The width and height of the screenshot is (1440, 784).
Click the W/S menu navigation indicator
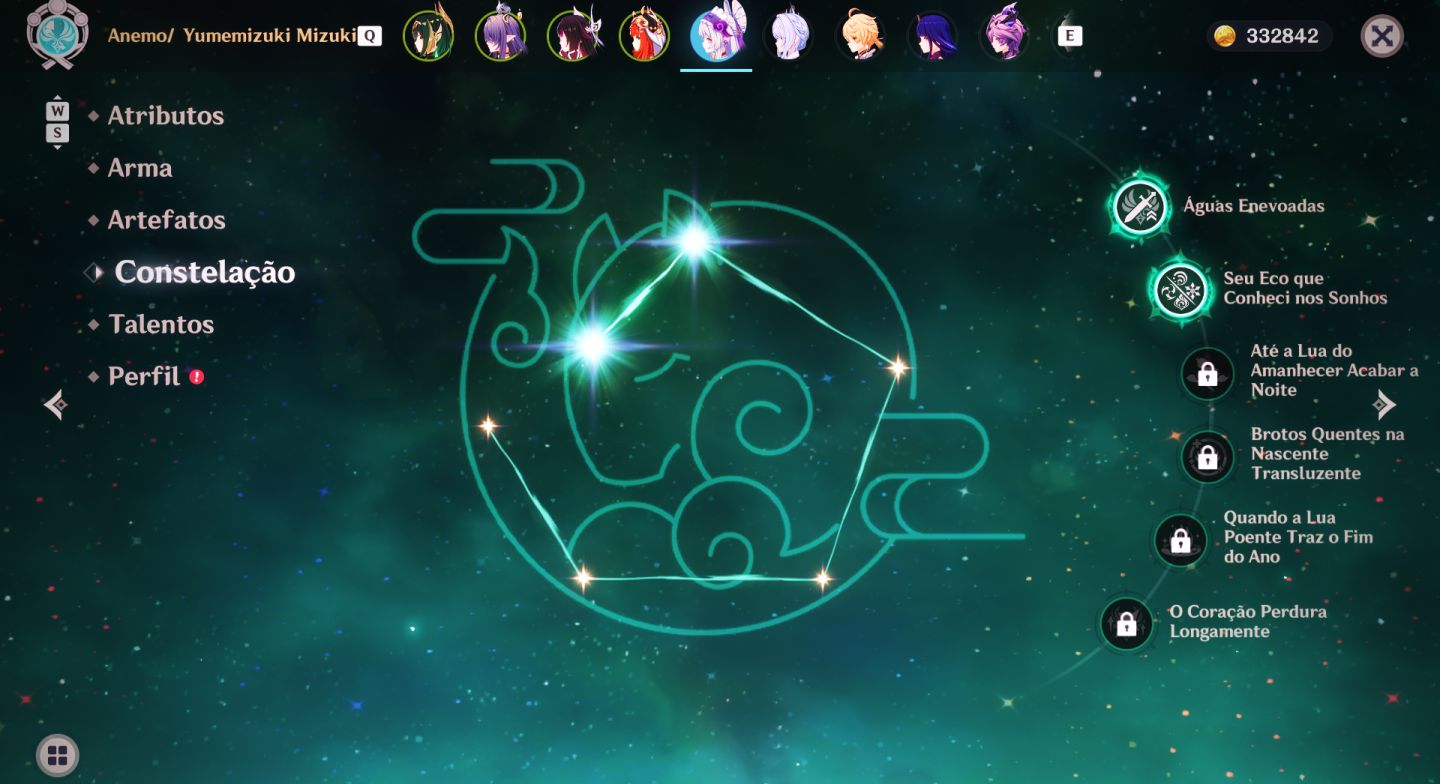point(58,122)
